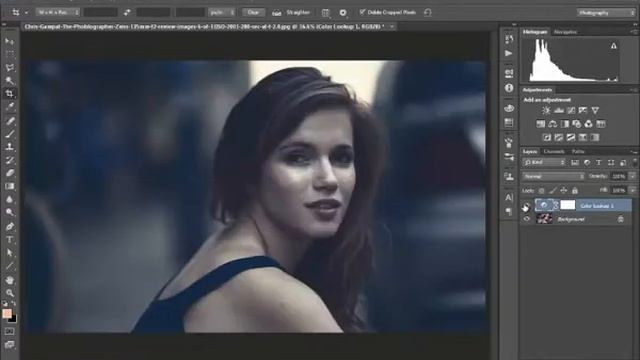Select the Hand tool

click(9, 280)
